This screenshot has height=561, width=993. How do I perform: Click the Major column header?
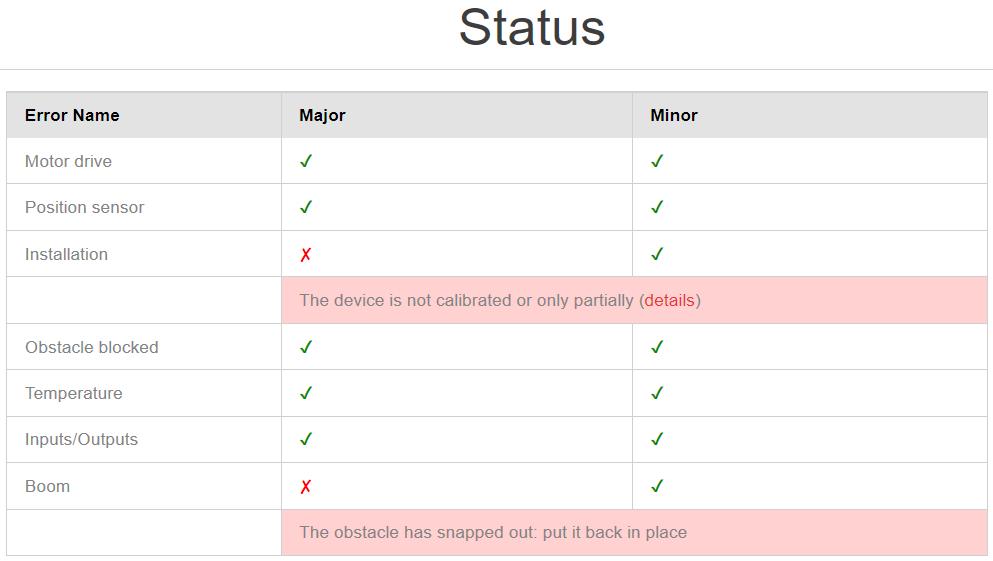pyautogui.click(x=322, y=115)
